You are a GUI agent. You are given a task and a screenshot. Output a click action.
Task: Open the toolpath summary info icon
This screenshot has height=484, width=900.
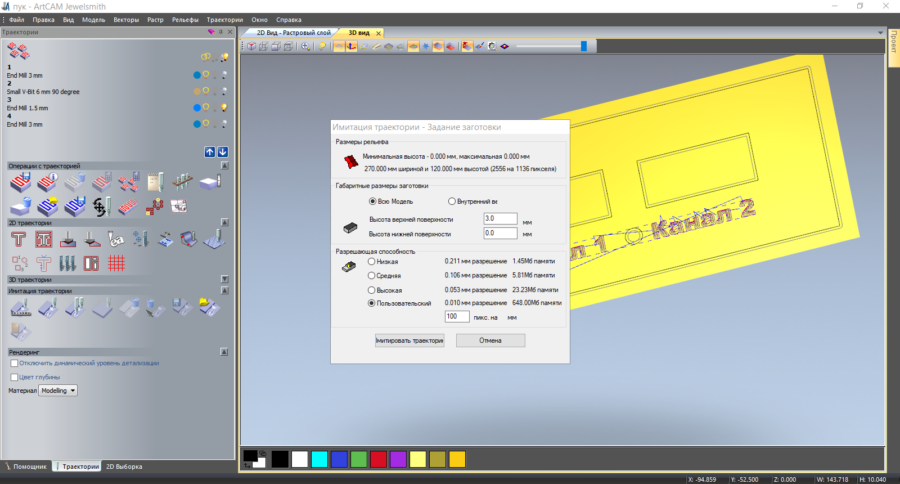47,183
